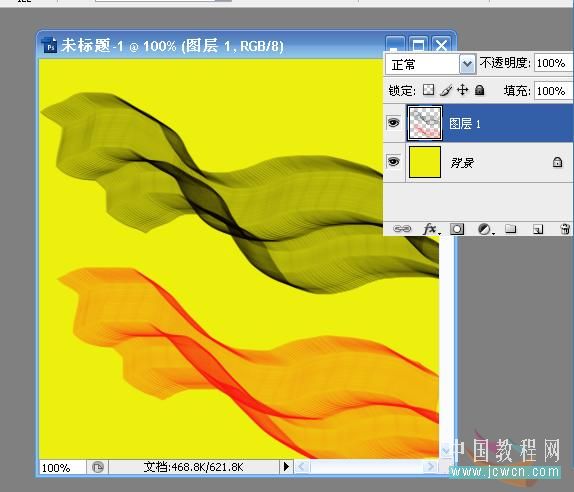
Task: Toggle lock all padlock icon
Action: 480,90
